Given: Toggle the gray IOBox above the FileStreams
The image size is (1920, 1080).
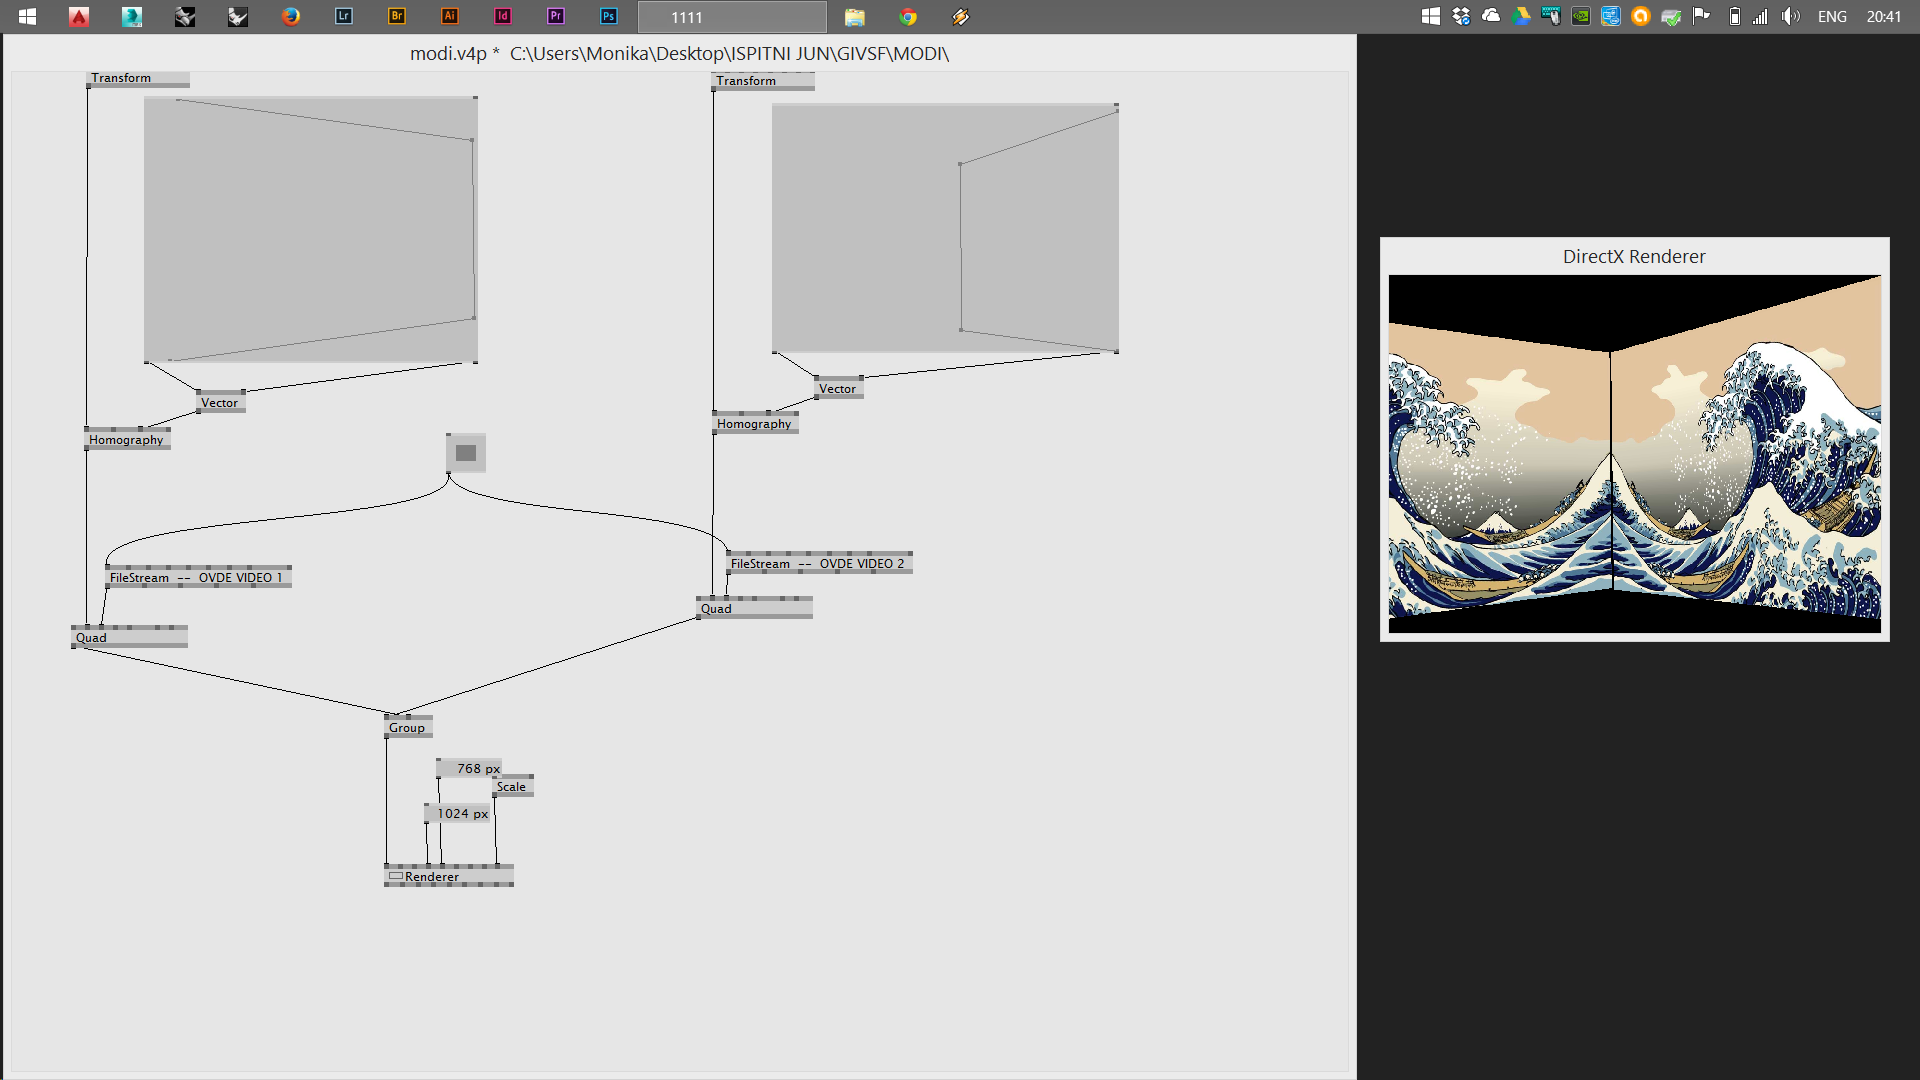Looking at the screenshot, I should click(x=466, y=453).
